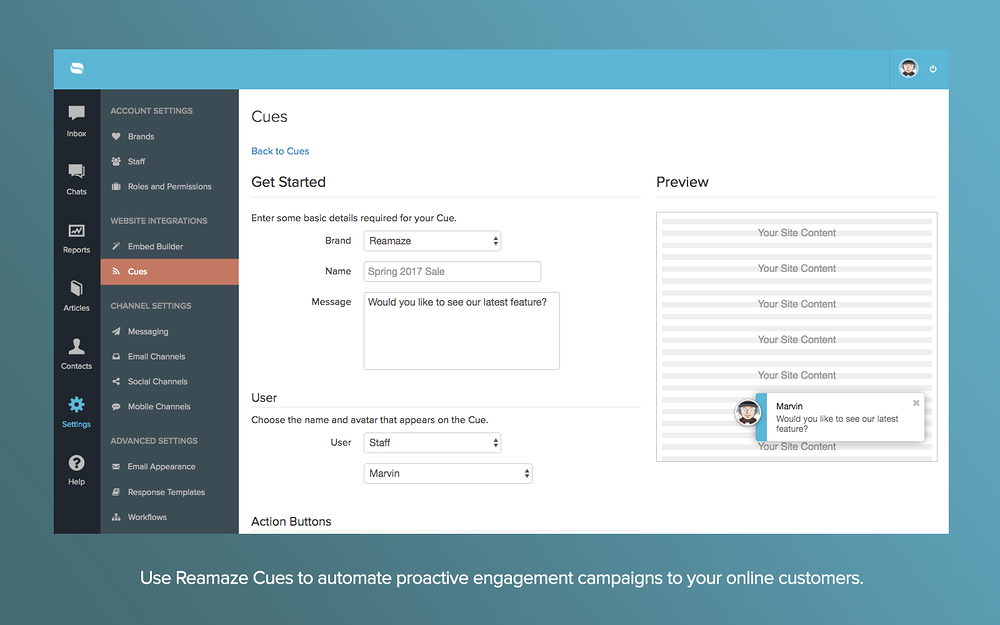
Task: Open the Articles book icon
Action: click(x=77, y=288)
